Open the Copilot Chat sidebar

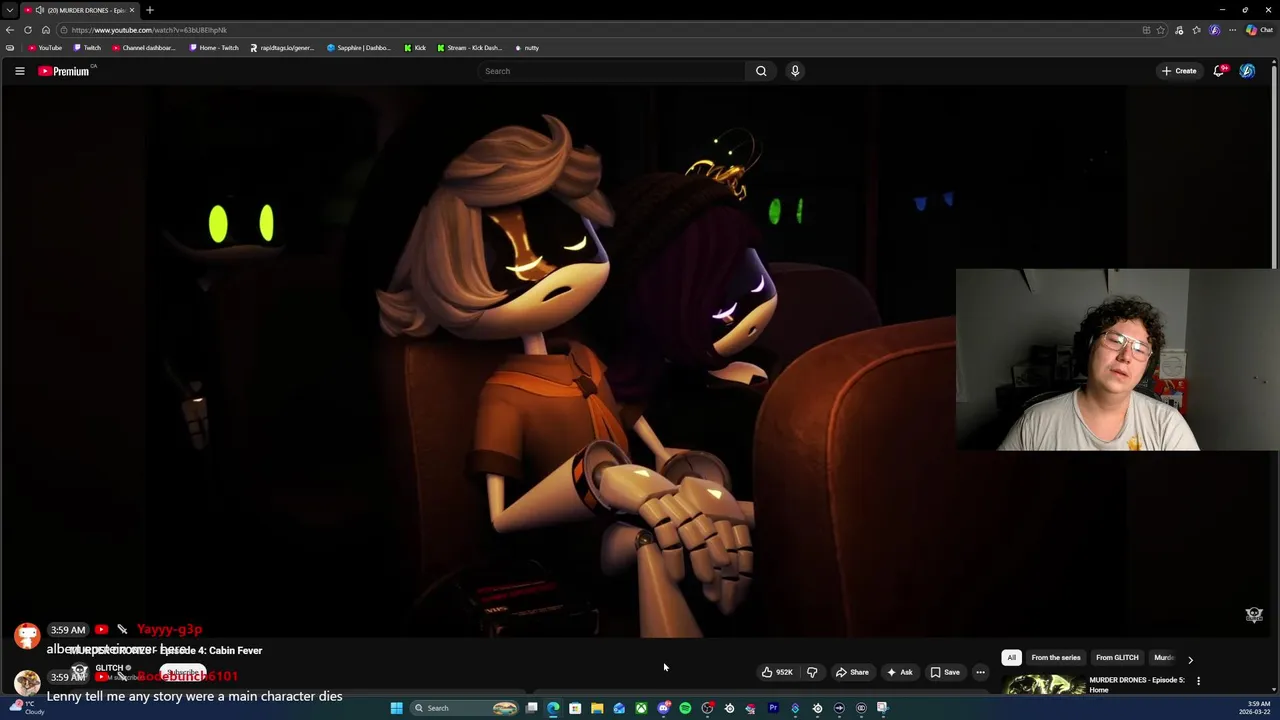[x=1259, y=30]
